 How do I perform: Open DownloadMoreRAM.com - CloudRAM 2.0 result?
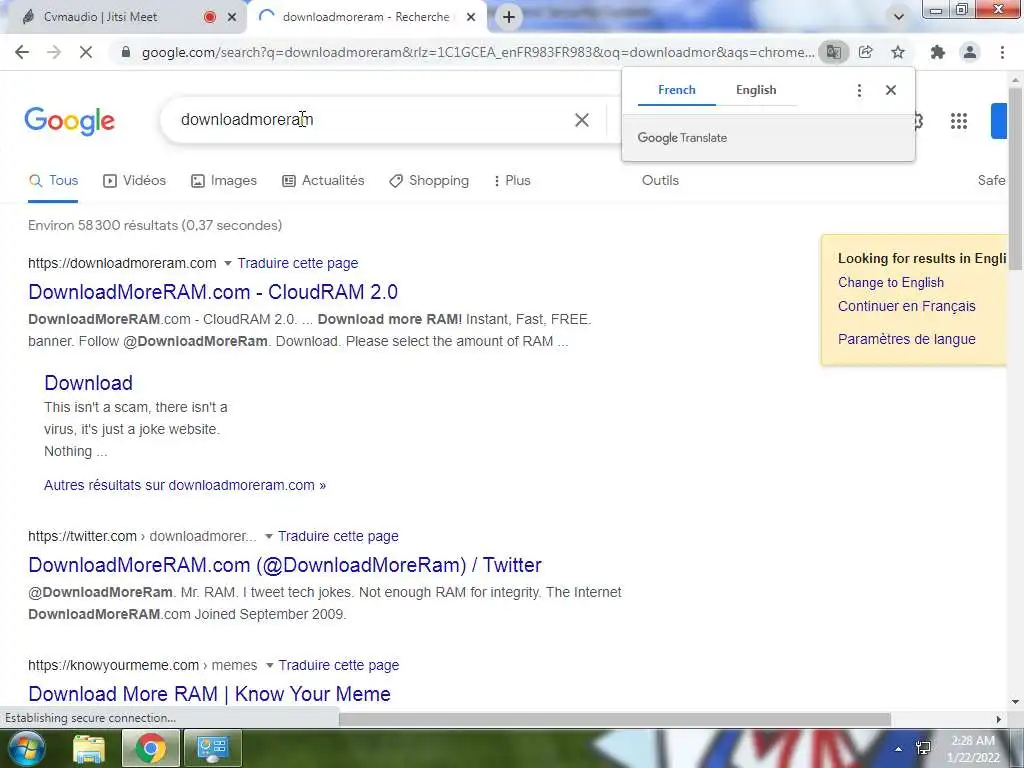[x=213, y=292]
